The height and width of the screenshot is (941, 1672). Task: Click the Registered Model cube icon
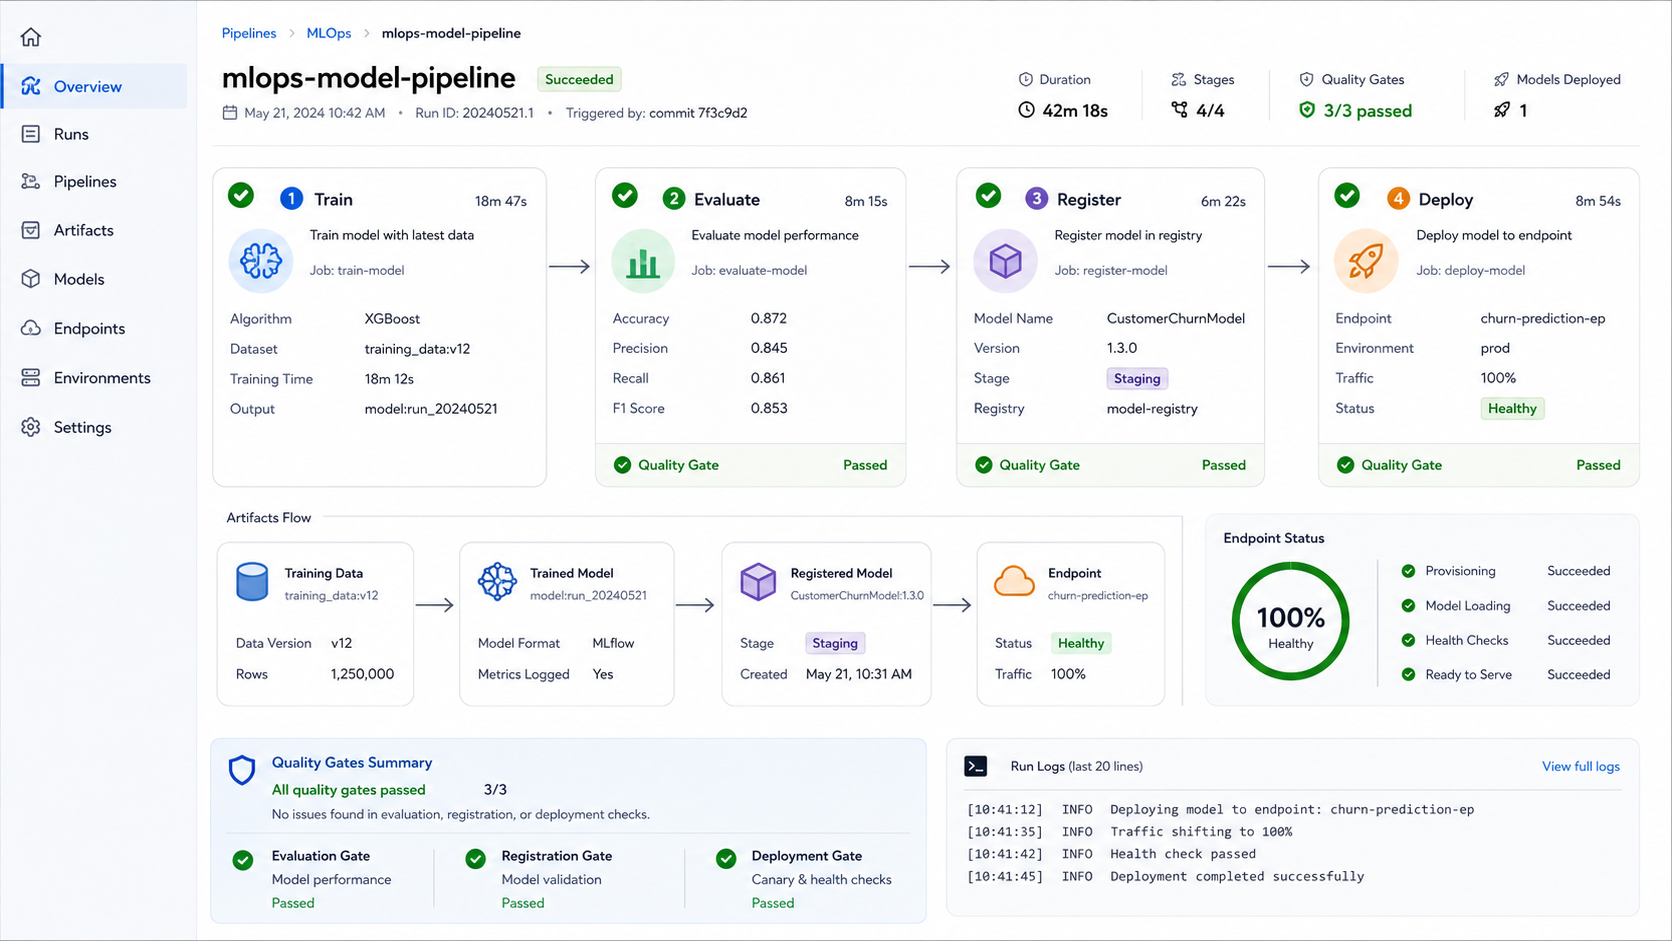click(x=758, y=581)
